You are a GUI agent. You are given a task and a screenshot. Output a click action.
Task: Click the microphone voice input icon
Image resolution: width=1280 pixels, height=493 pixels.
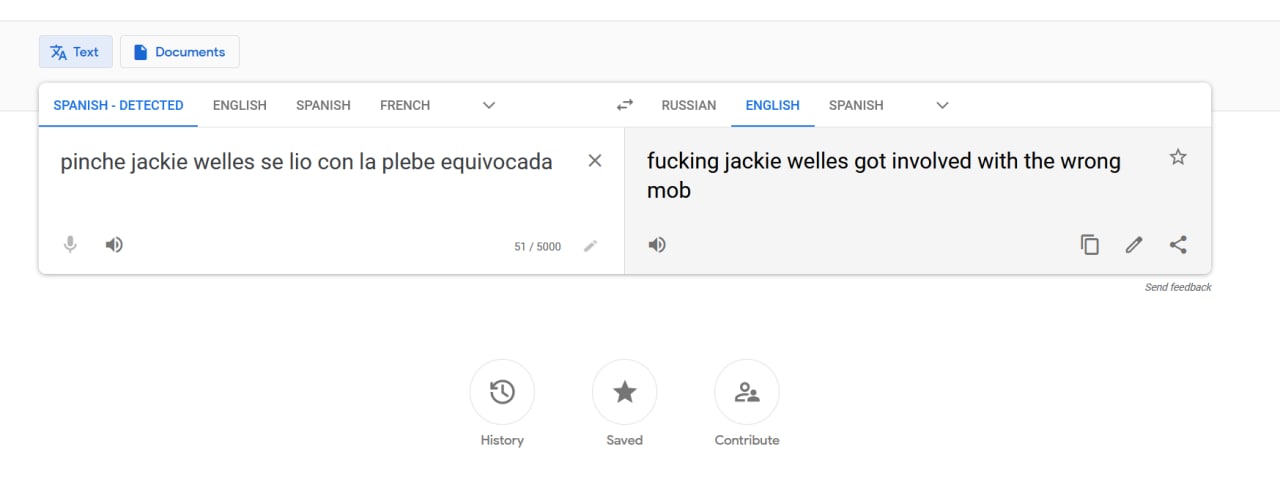70,244
